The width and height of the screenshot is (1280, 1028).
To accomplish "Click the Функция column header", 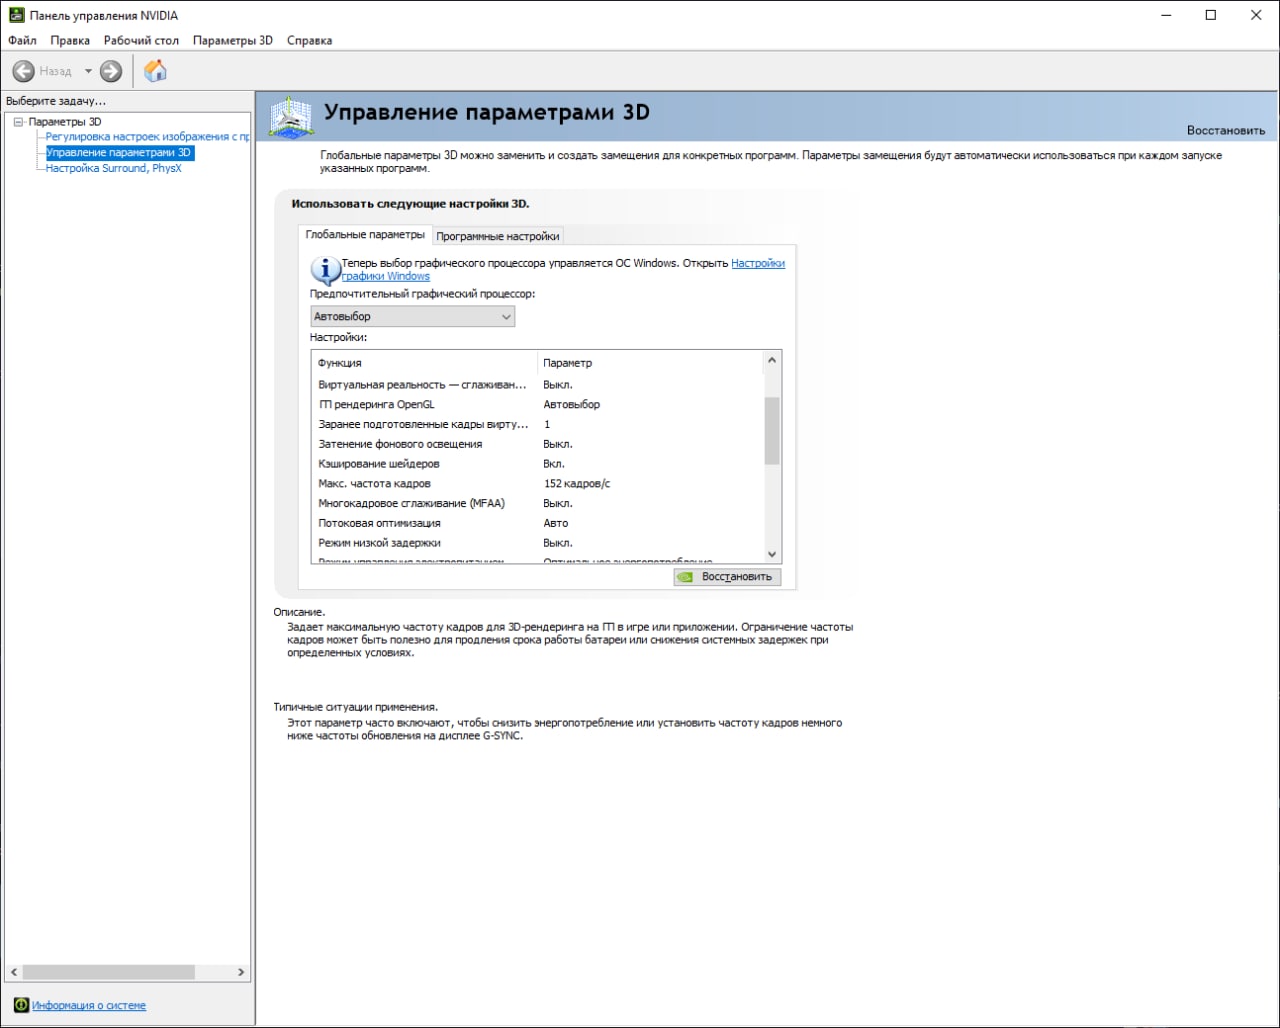I will pyautogui.click(x=425, y=363).
